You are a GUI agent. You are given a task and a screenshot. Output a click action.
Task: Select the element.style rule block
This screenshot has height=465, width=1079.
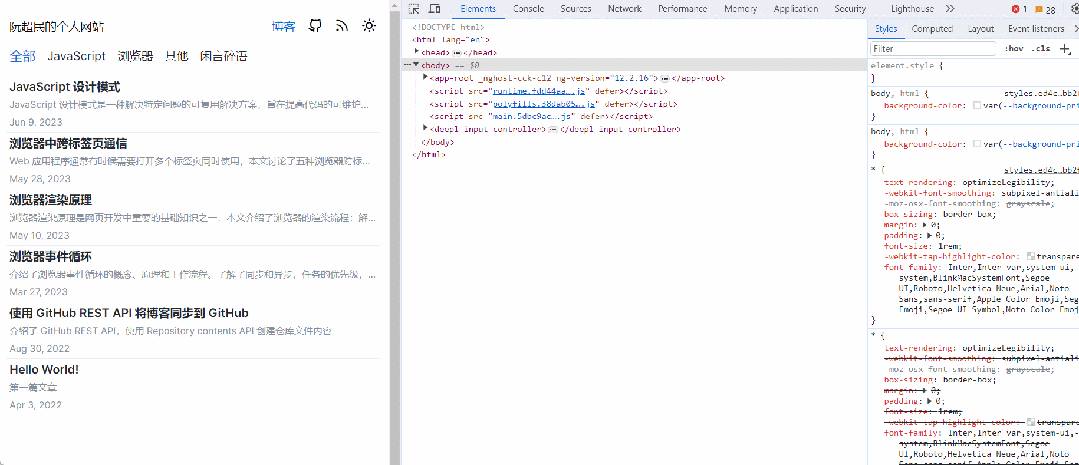click(x=974, y=72)
